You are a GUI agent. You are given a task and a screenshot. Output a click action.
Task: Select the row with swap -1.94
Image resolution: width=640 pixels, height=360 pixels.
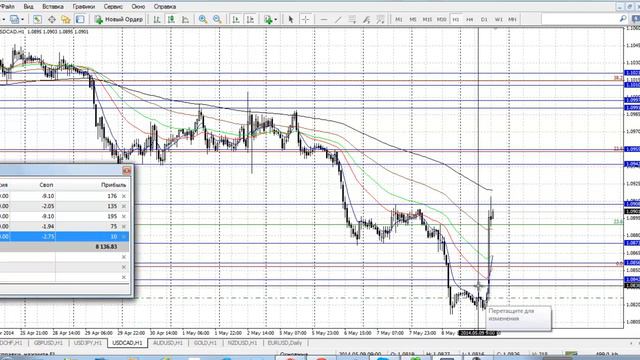point(64,226)
